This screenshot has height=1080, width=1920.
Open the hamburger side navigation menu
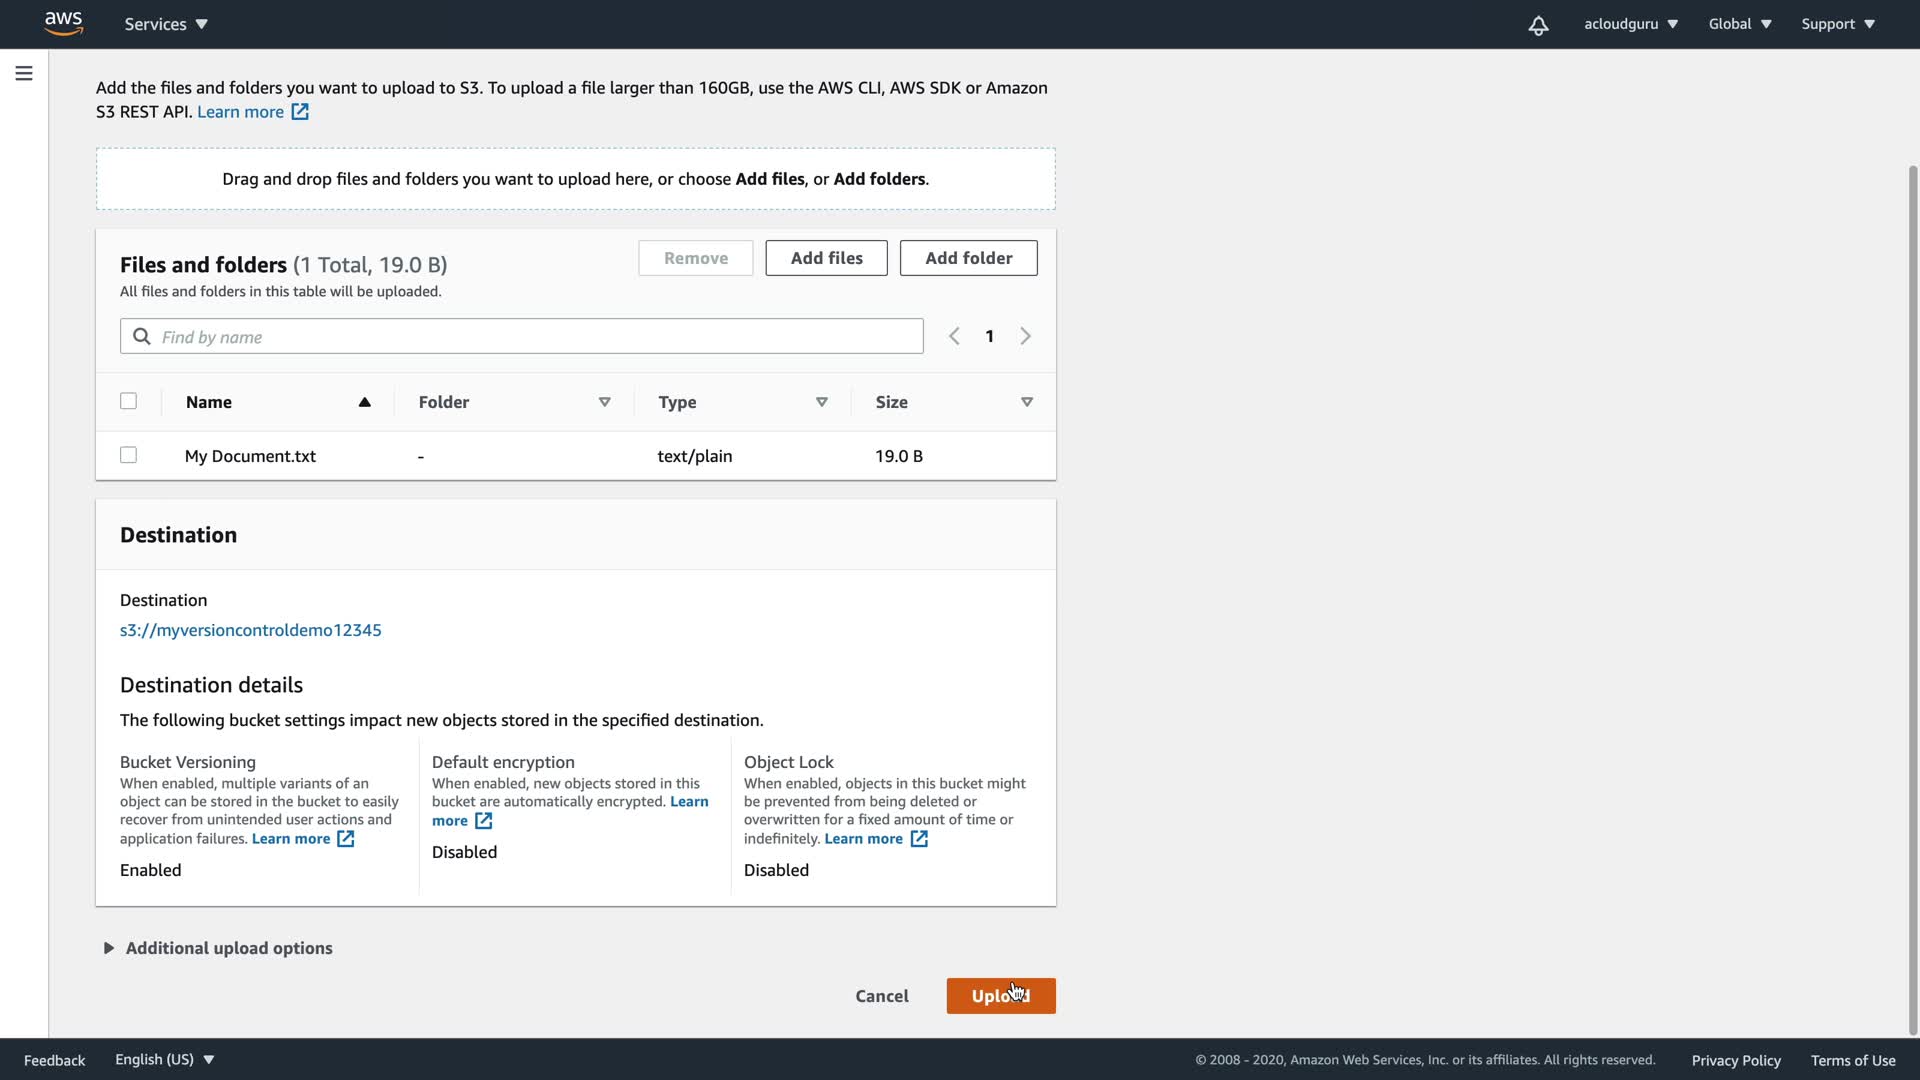24,73
